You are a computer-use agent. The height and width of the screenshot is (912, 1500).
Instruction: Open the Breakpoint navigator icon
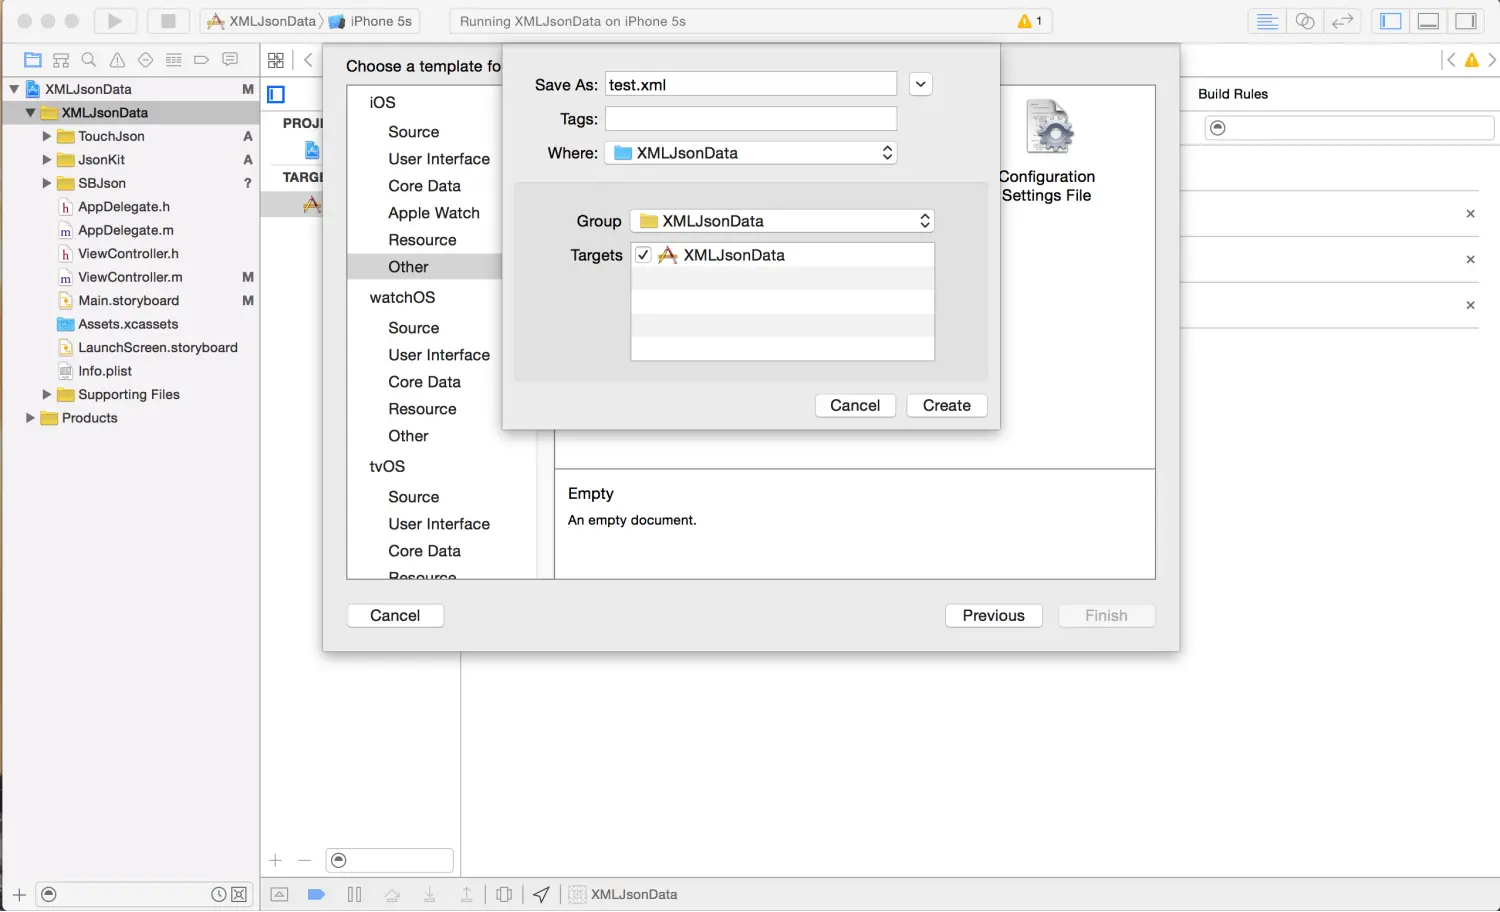(x=201, y=60)
